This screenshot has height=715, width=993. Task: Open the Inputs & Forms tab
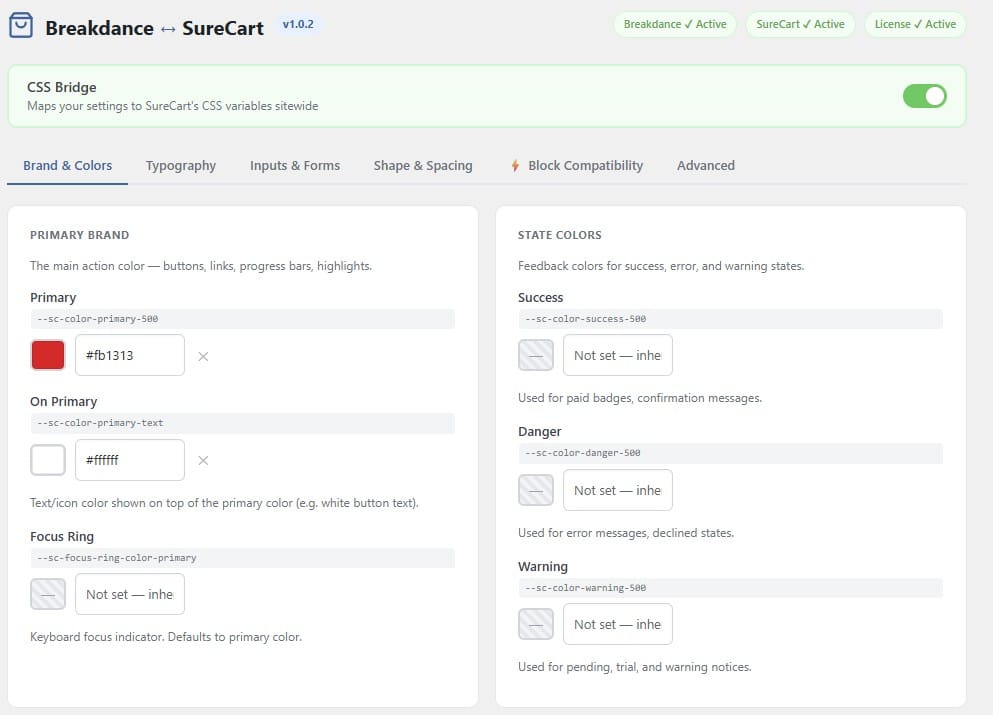pyautogui.click(x=294, y=166)
